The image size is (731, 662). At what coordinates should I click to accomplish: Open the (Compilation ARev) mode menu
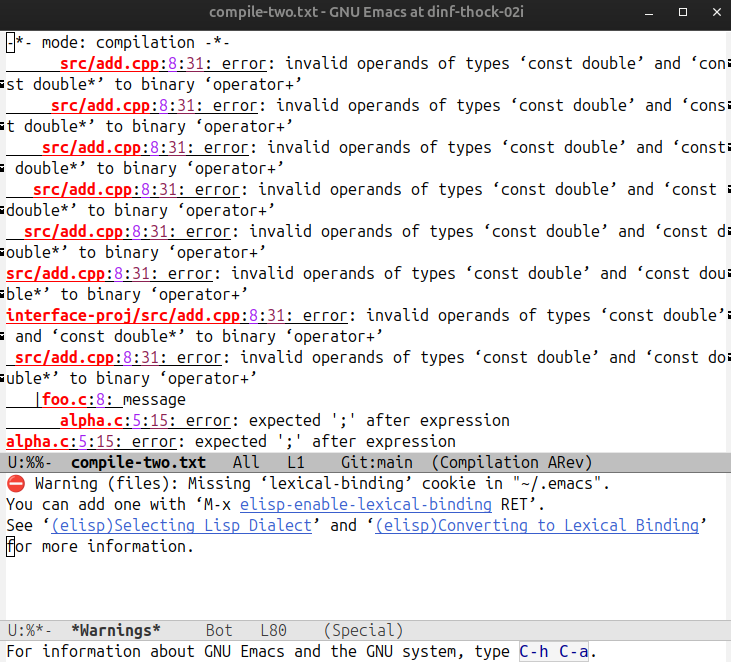point(512,462)
